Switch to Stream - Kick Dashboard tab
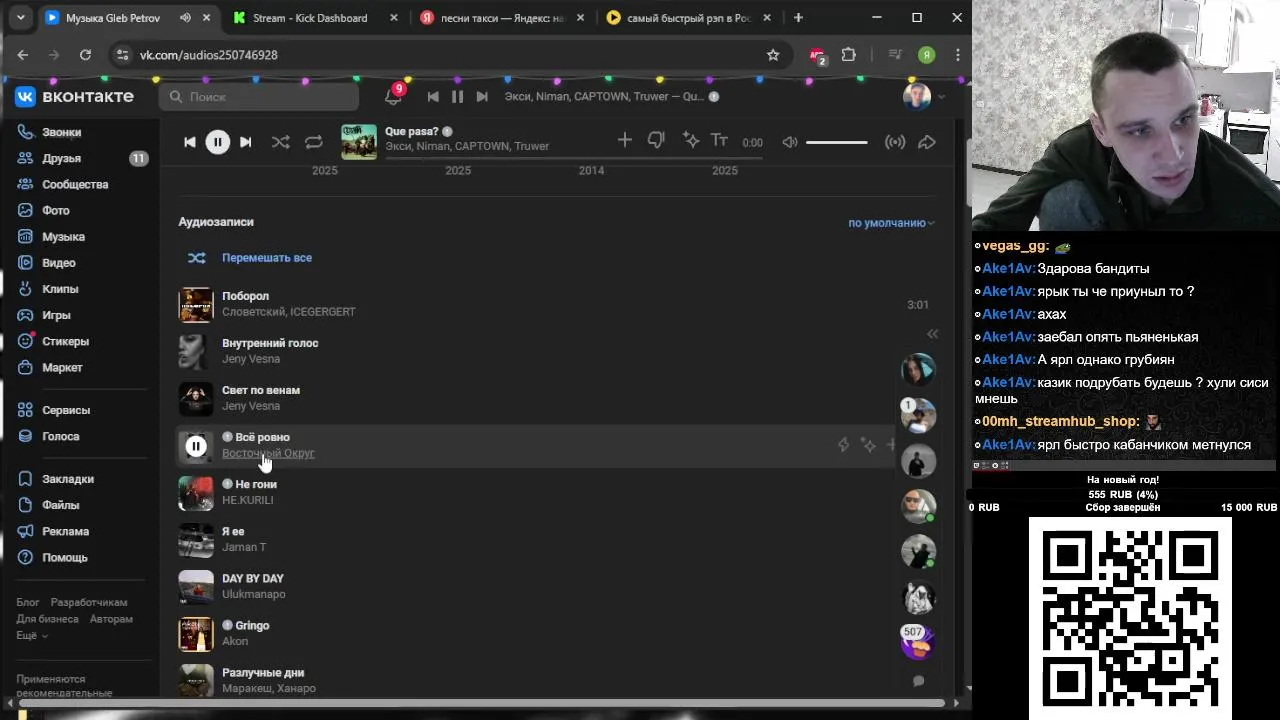The width and height of the screenshot is (1280, 720). [x=311, y=18]
